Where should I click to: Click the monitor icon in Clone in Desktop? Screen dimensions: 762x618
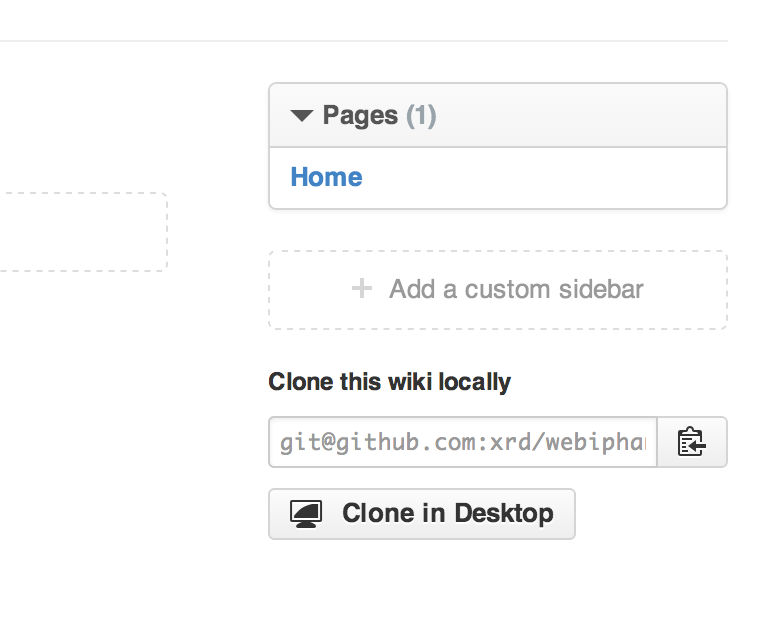point(306,514)
